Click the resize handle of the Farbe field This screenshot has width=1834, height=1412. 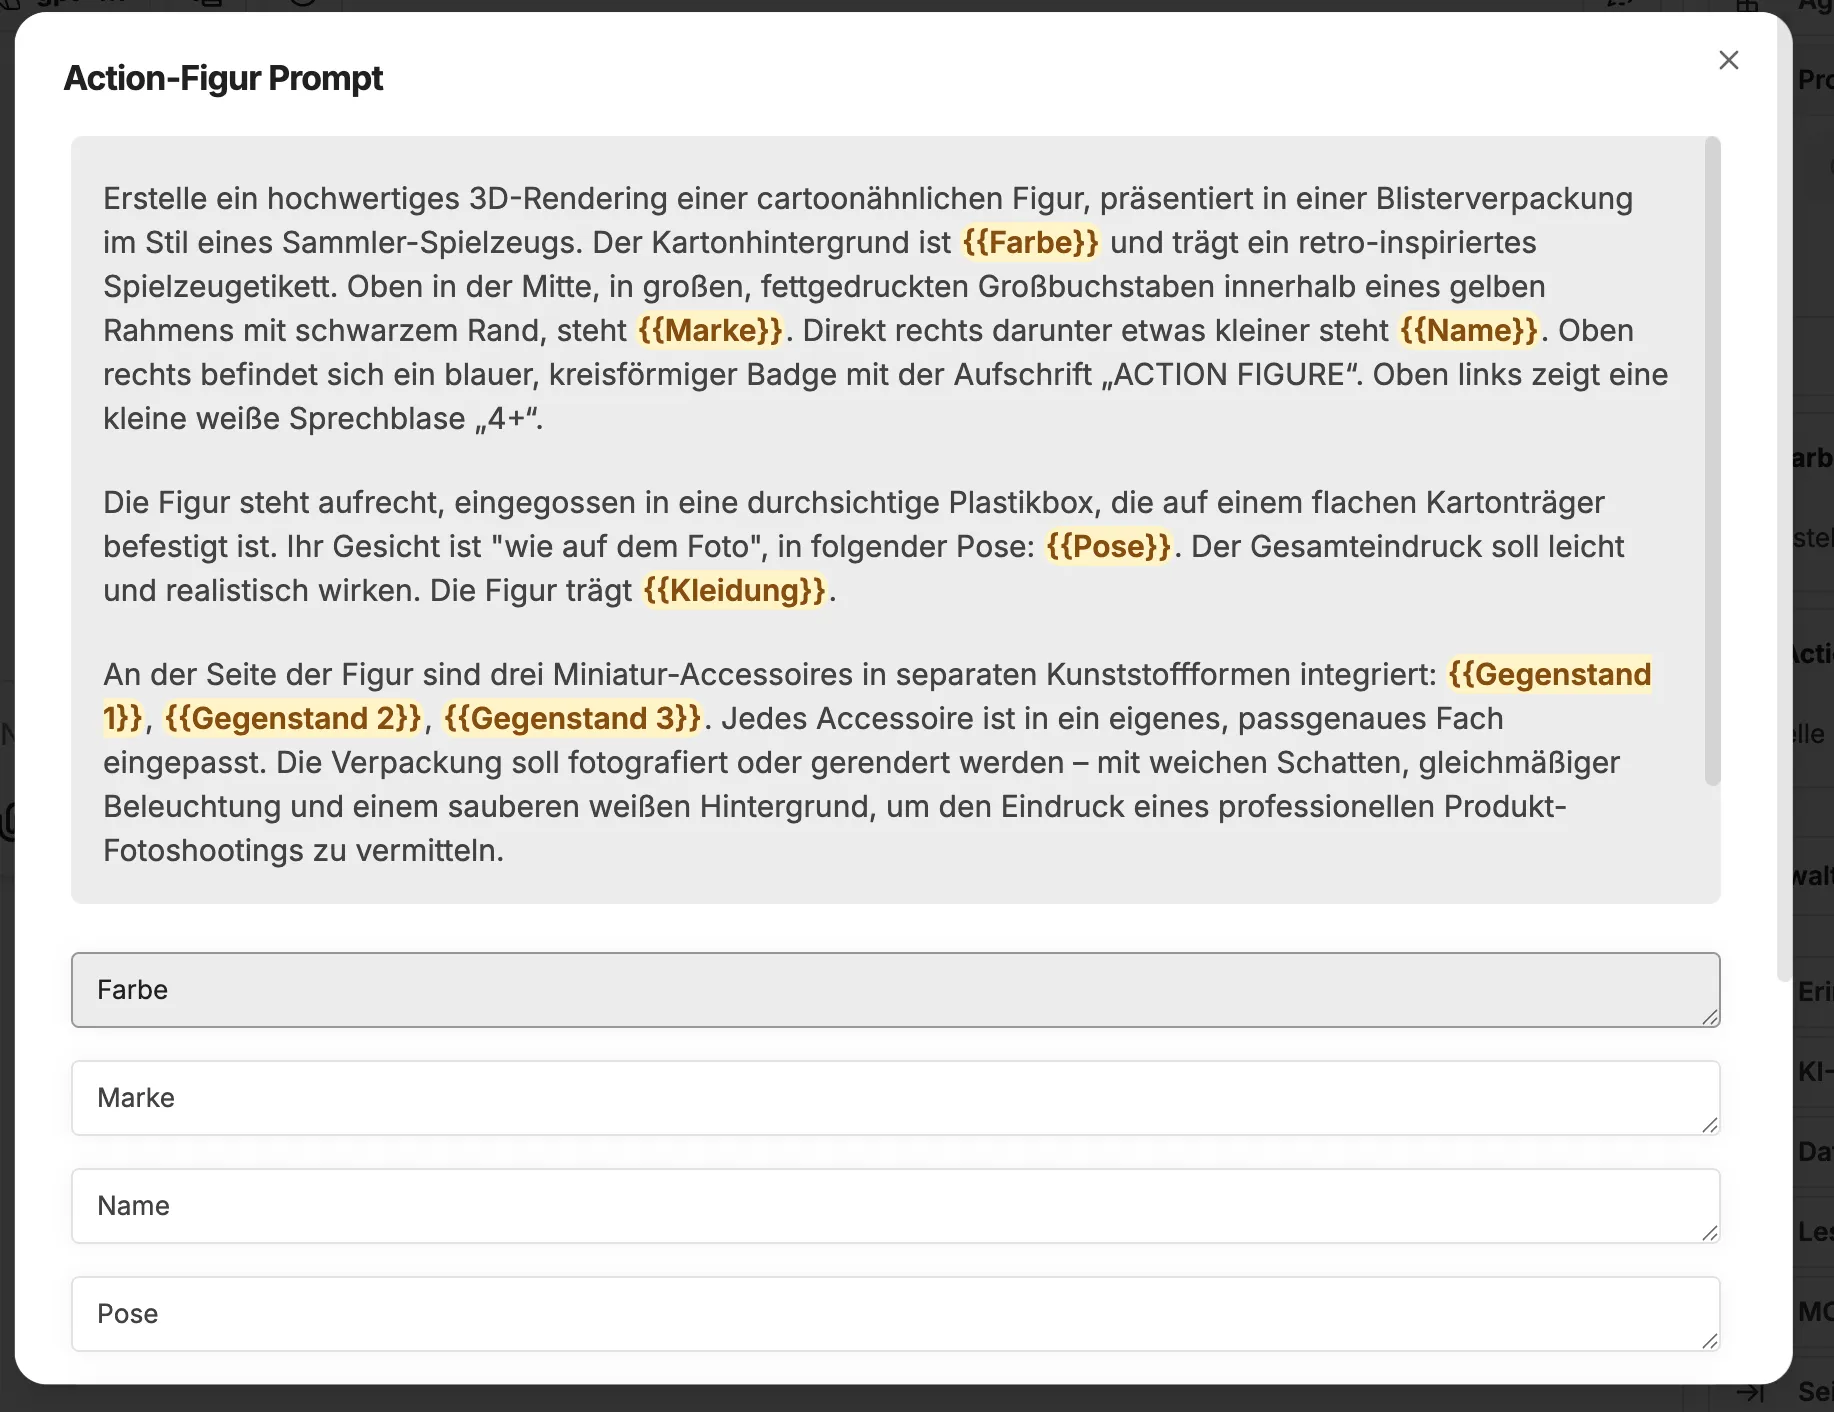1710,1017
